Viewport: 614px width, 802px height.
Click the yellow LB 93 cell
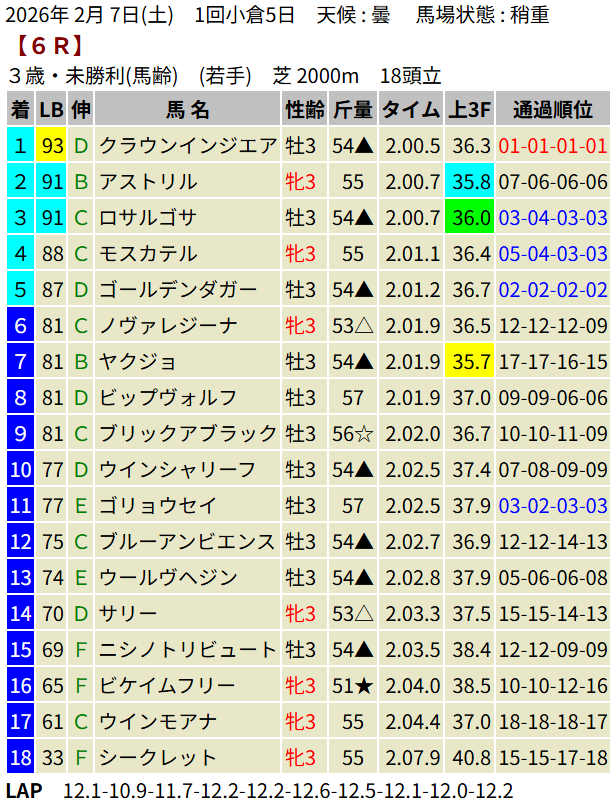[x=52, y=146]
